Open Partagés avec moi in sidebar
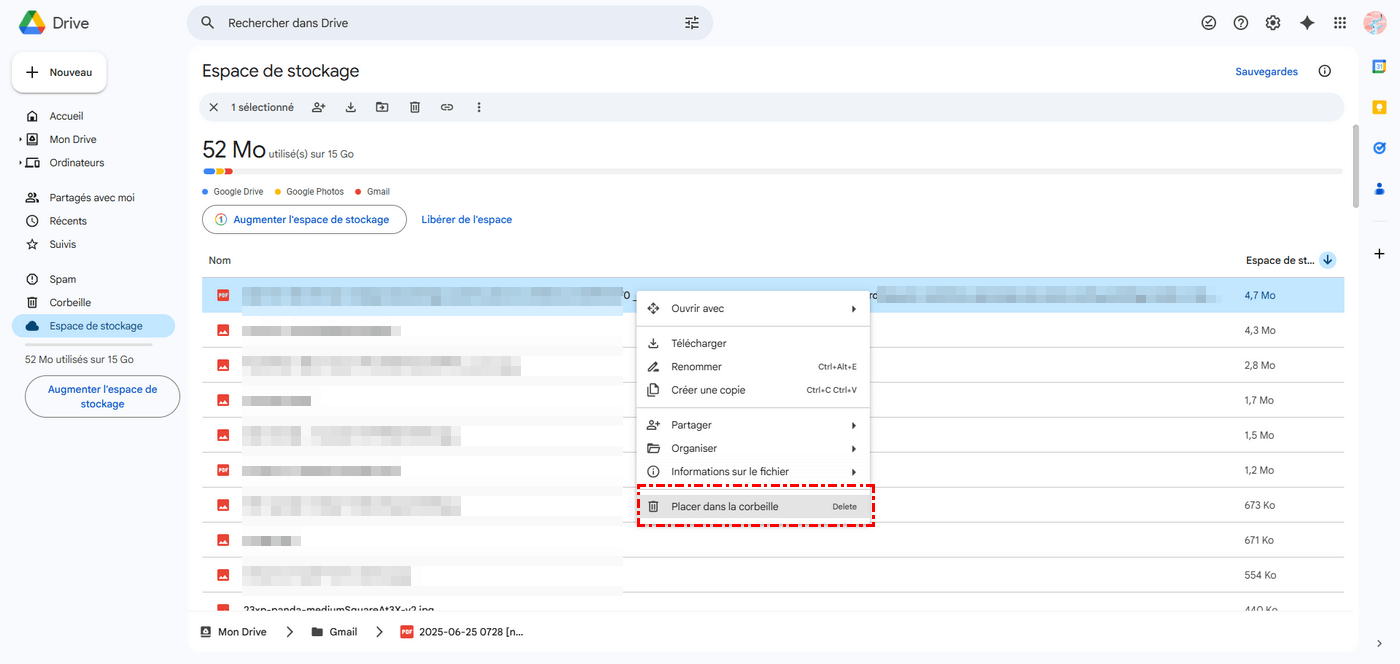1400x664 pixels. click(x=93, y=197)
